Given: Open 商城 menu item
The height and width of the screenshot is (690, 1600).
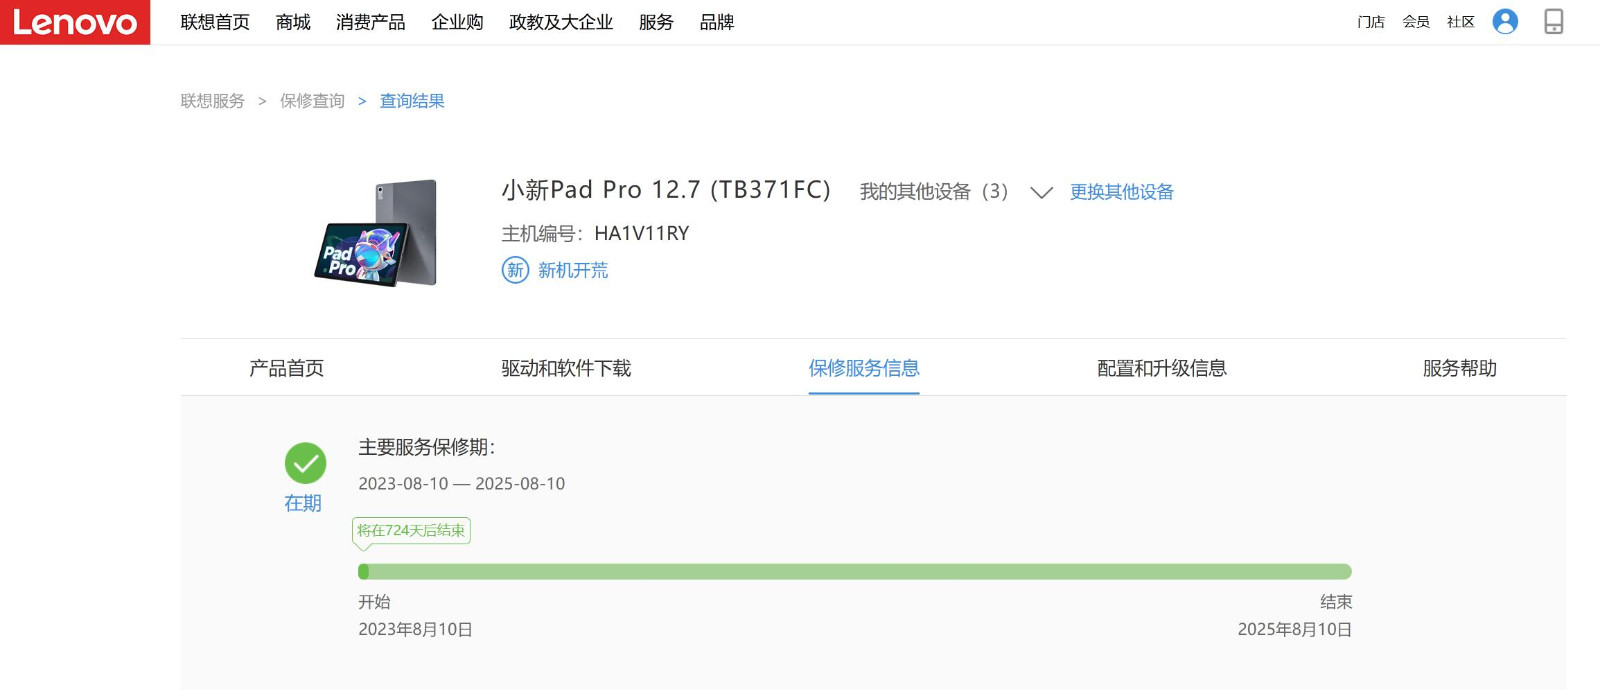Looking at the screenshot, I should point(293,22).
